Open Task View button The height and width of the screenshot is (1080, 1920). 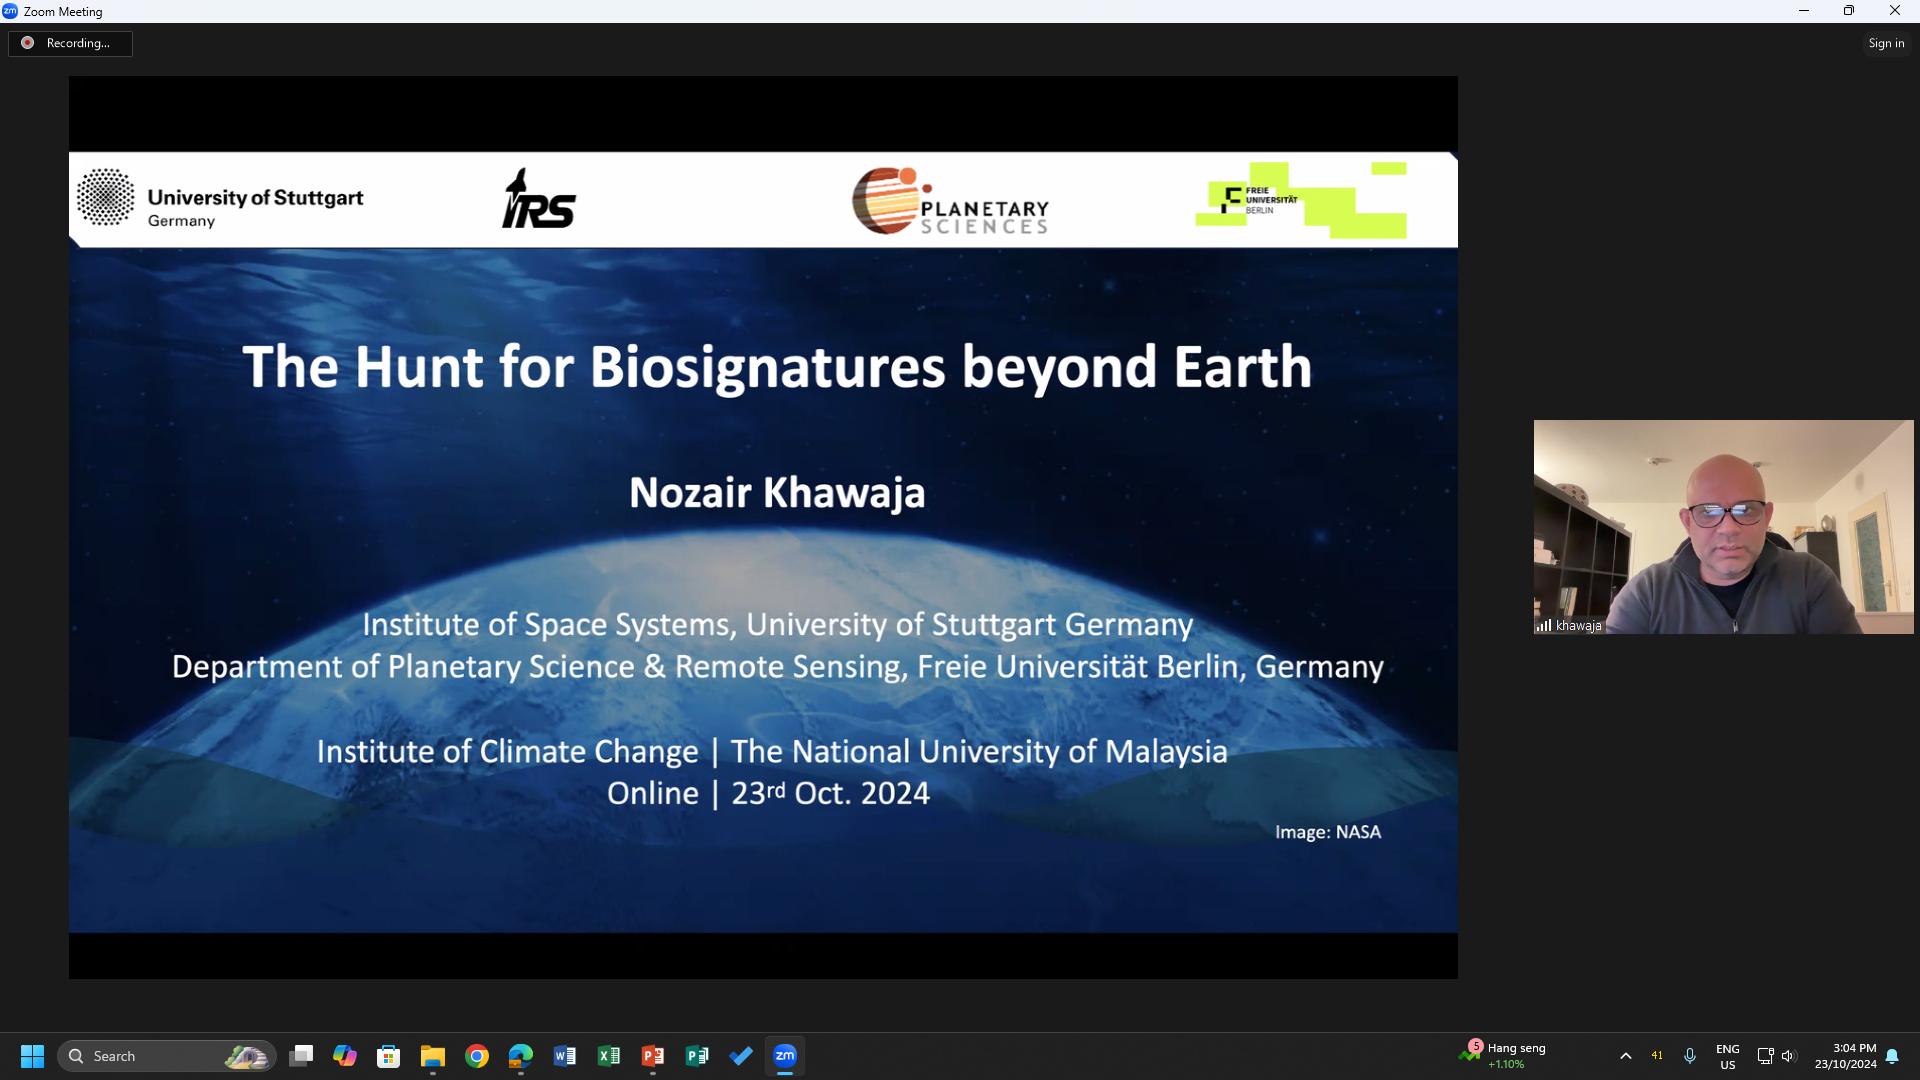coord(301,1056)
